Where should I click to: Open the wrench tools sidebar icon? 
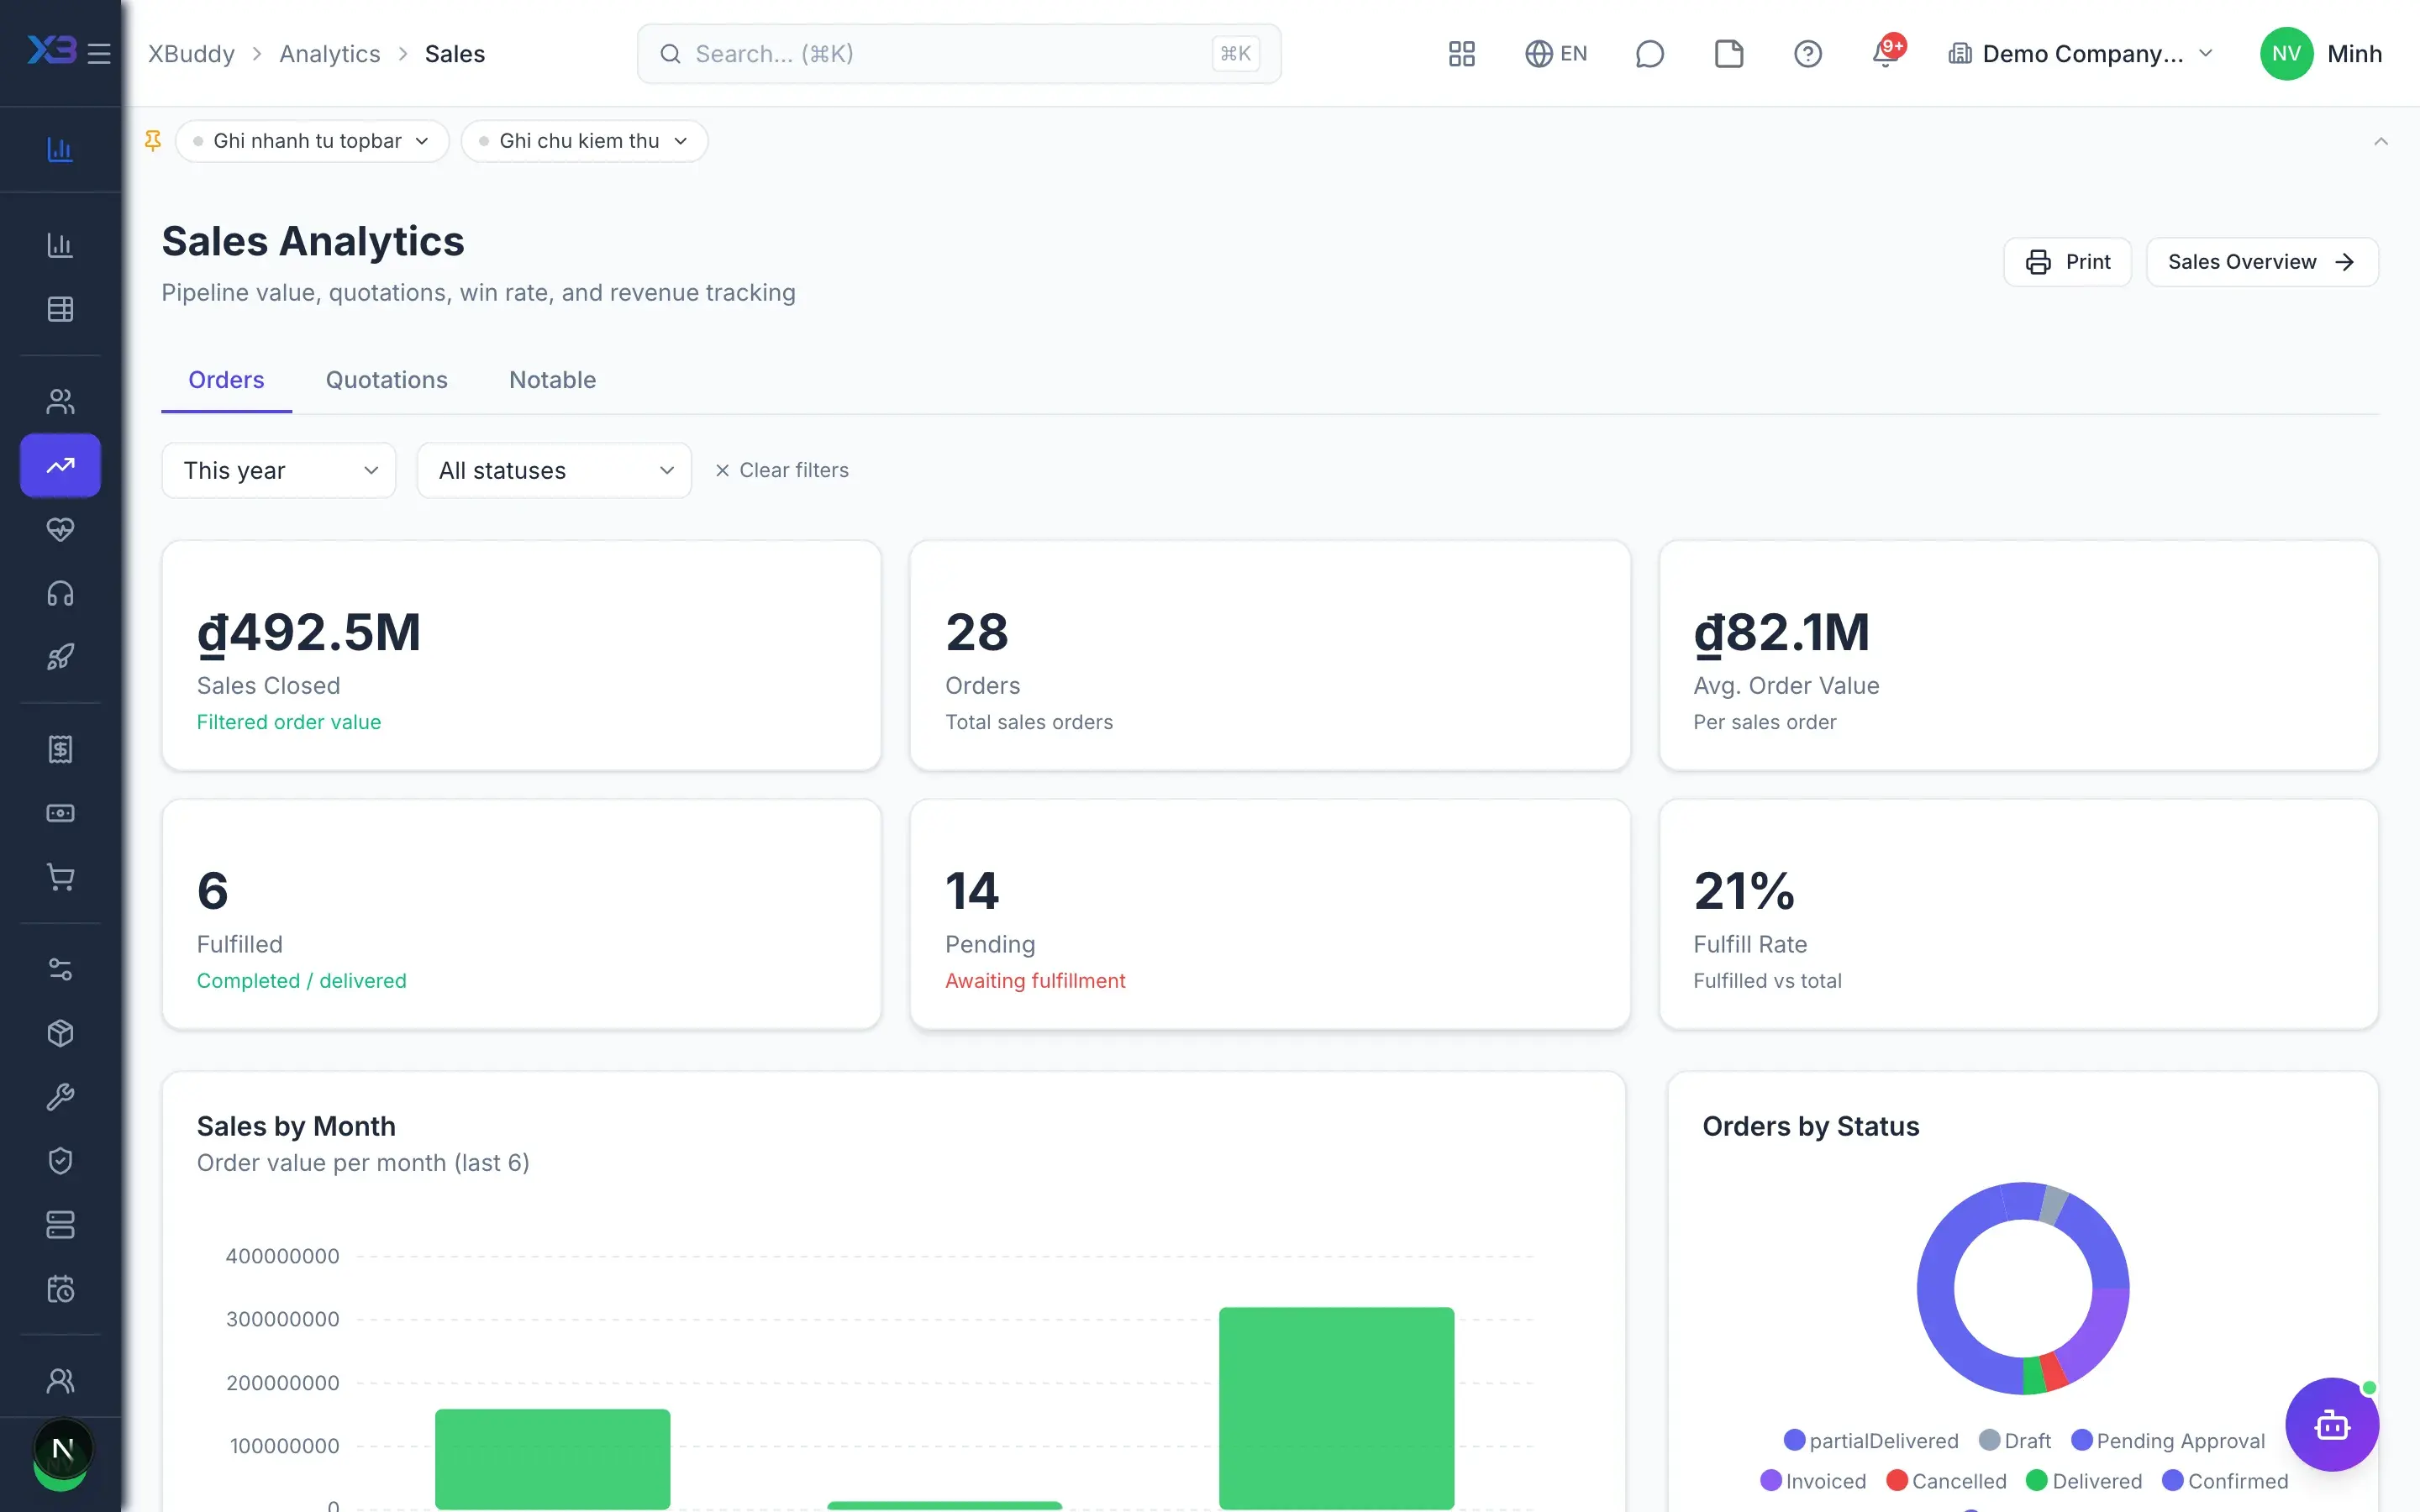pos(60,1097)
